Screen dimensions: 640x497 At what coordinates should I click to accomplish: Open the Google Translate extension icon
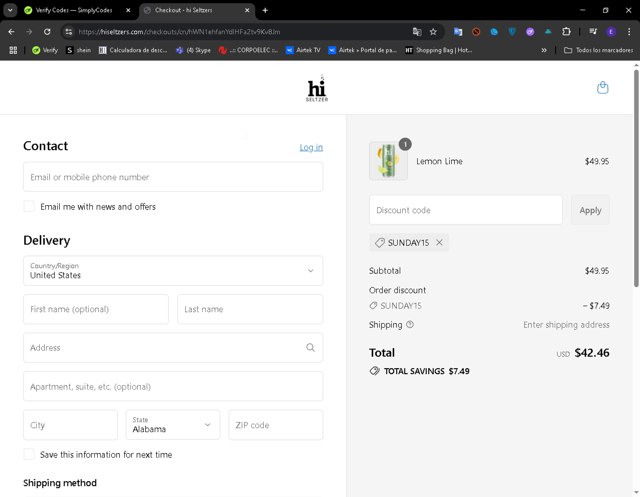point(458,32)
